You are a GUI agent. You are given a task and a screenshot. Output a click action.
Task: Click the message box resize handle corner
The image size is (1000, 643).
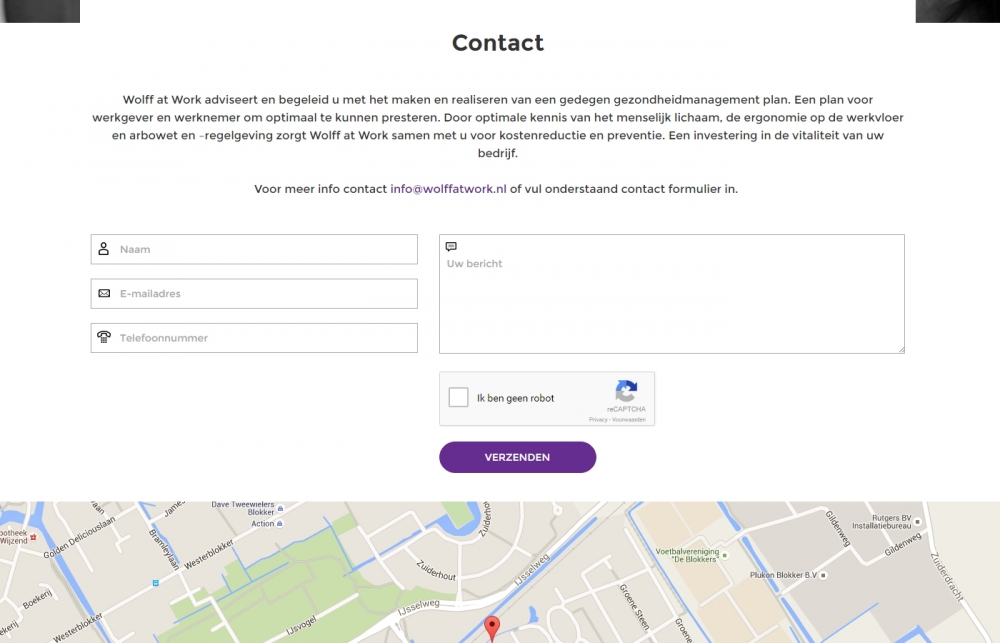901,350
